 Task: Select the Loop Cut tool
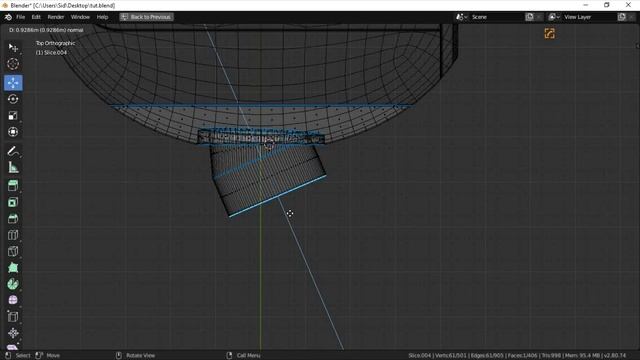(13, 235)
